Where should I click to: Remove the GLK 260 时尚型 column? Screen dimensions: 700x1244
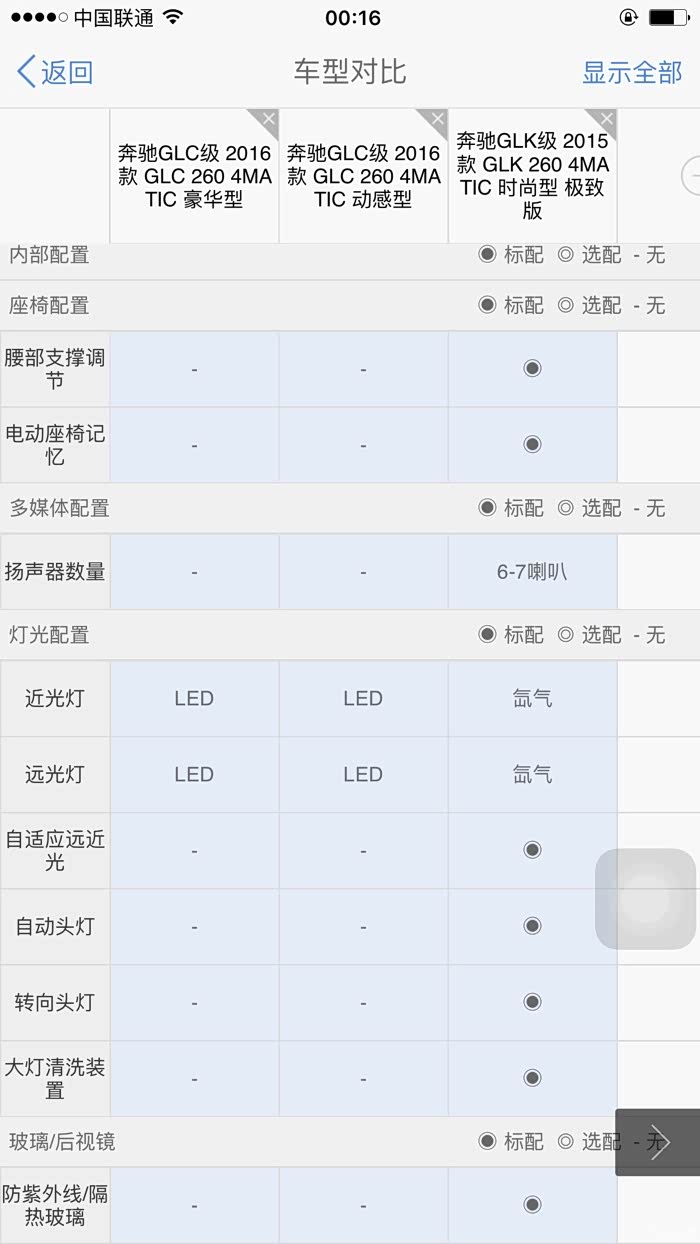point(605,120)
